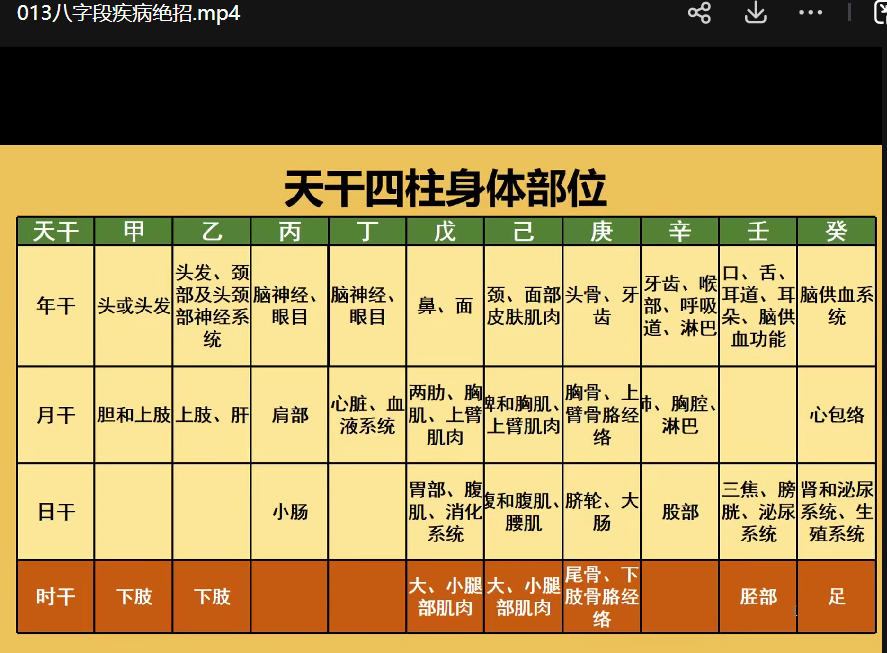The image size is (887, 653).
Task: Click the download icon
Action: [755, 13]
